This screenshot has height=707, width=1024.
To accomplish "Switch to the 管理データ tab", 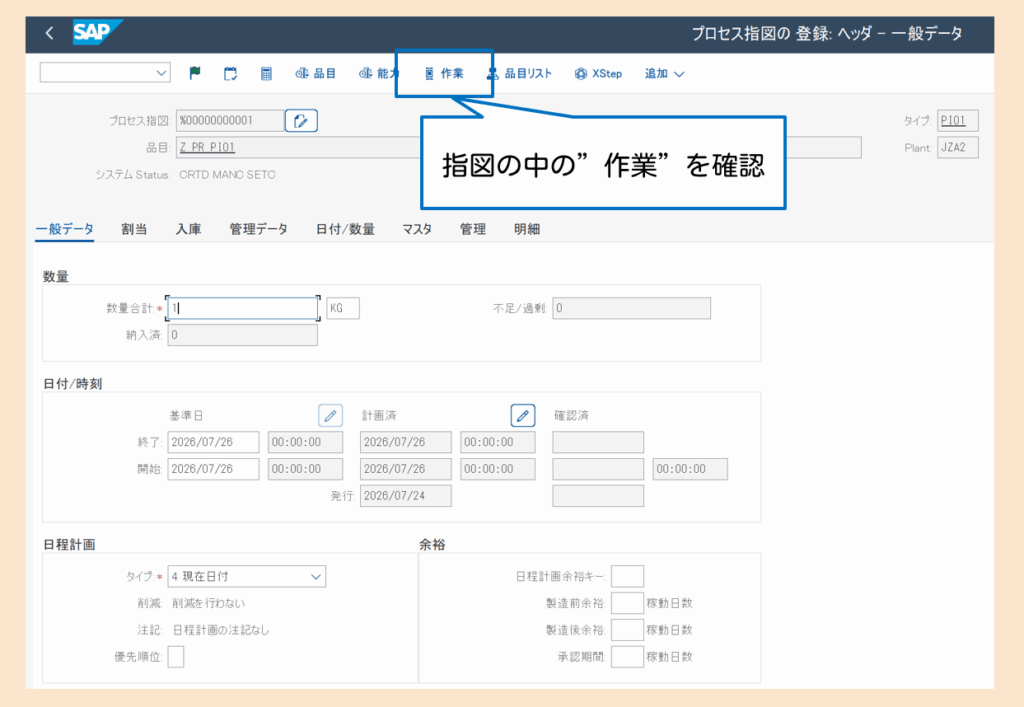I will (259, 229).
